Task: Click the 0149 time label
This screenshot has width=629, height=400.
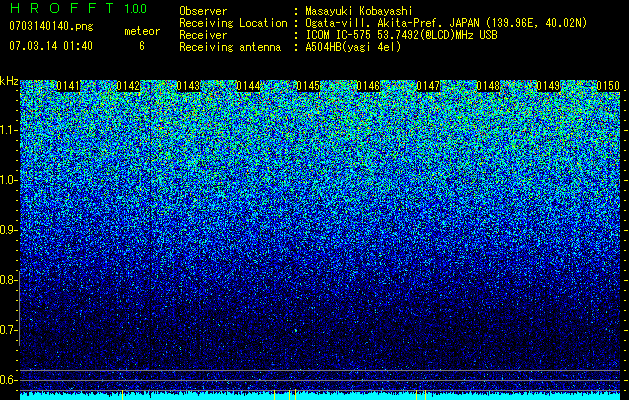Action: (x=548, y=86)
